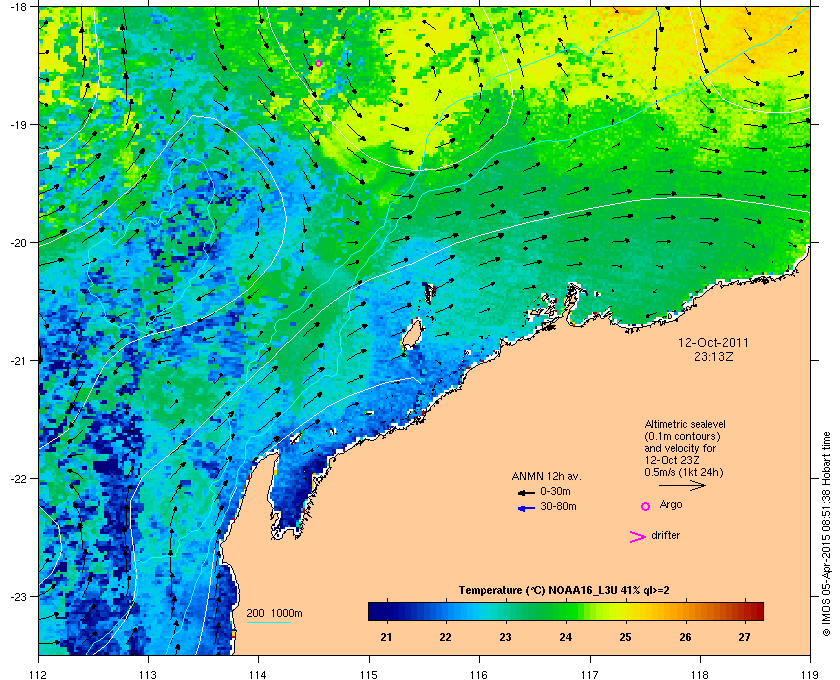The width and height of the screenshot is (840, 680).
Task: Click the '(0.1m contours)' legend text
Action: tap(682, 436)
